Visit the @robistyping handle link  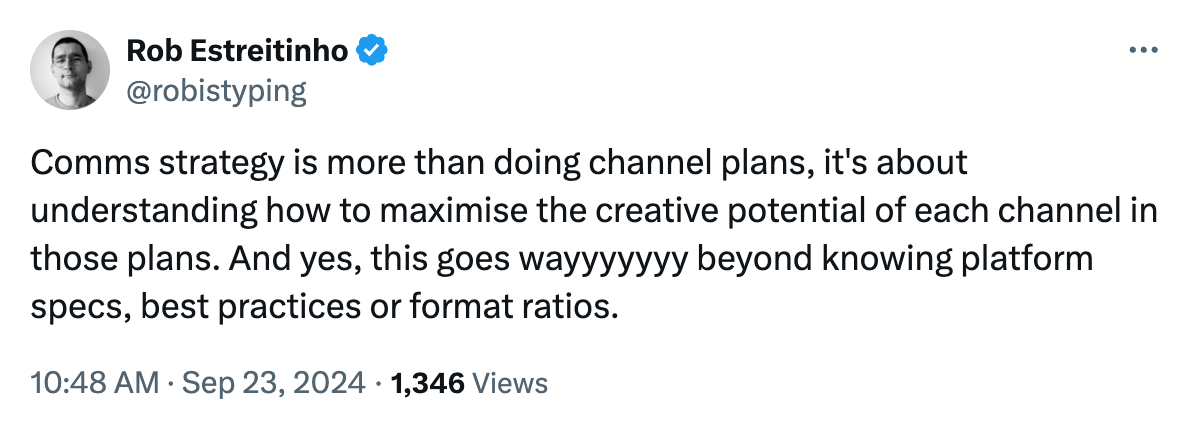coord(216,92)
